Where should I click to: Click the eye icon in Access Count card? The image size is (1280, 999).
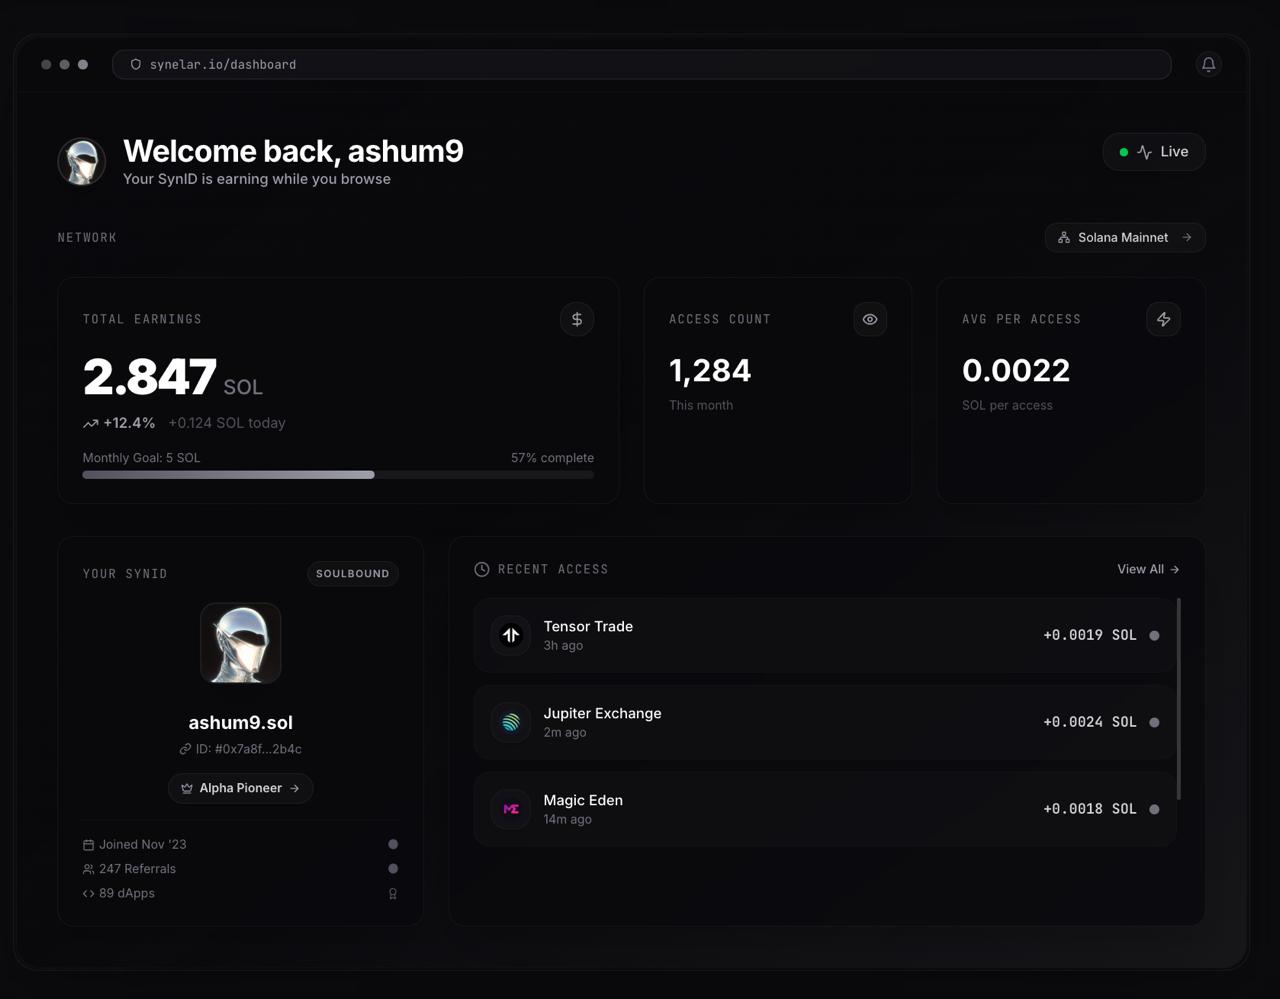click(x=870, y=319)
